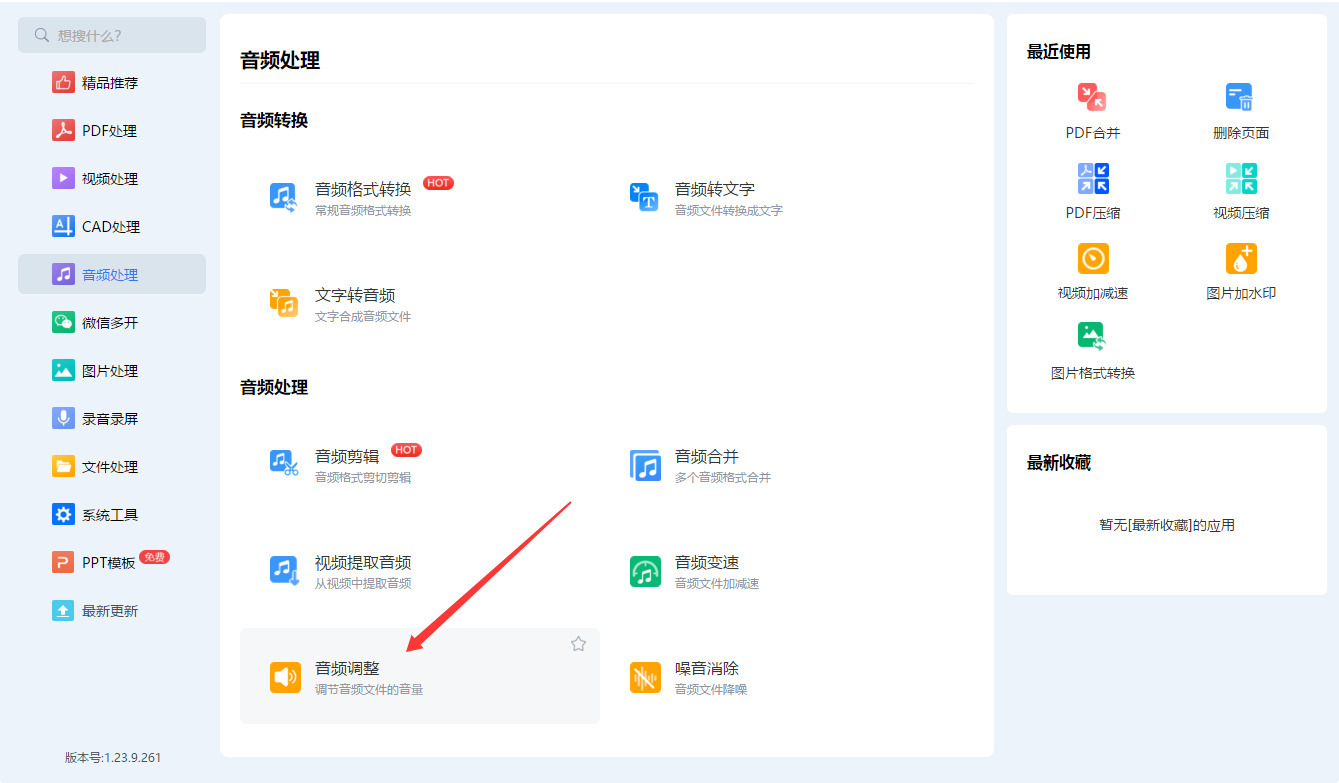Launch the 文字转音频 icon
Image resolution: width=1339 pixels, height=783 pixels.
284,303
